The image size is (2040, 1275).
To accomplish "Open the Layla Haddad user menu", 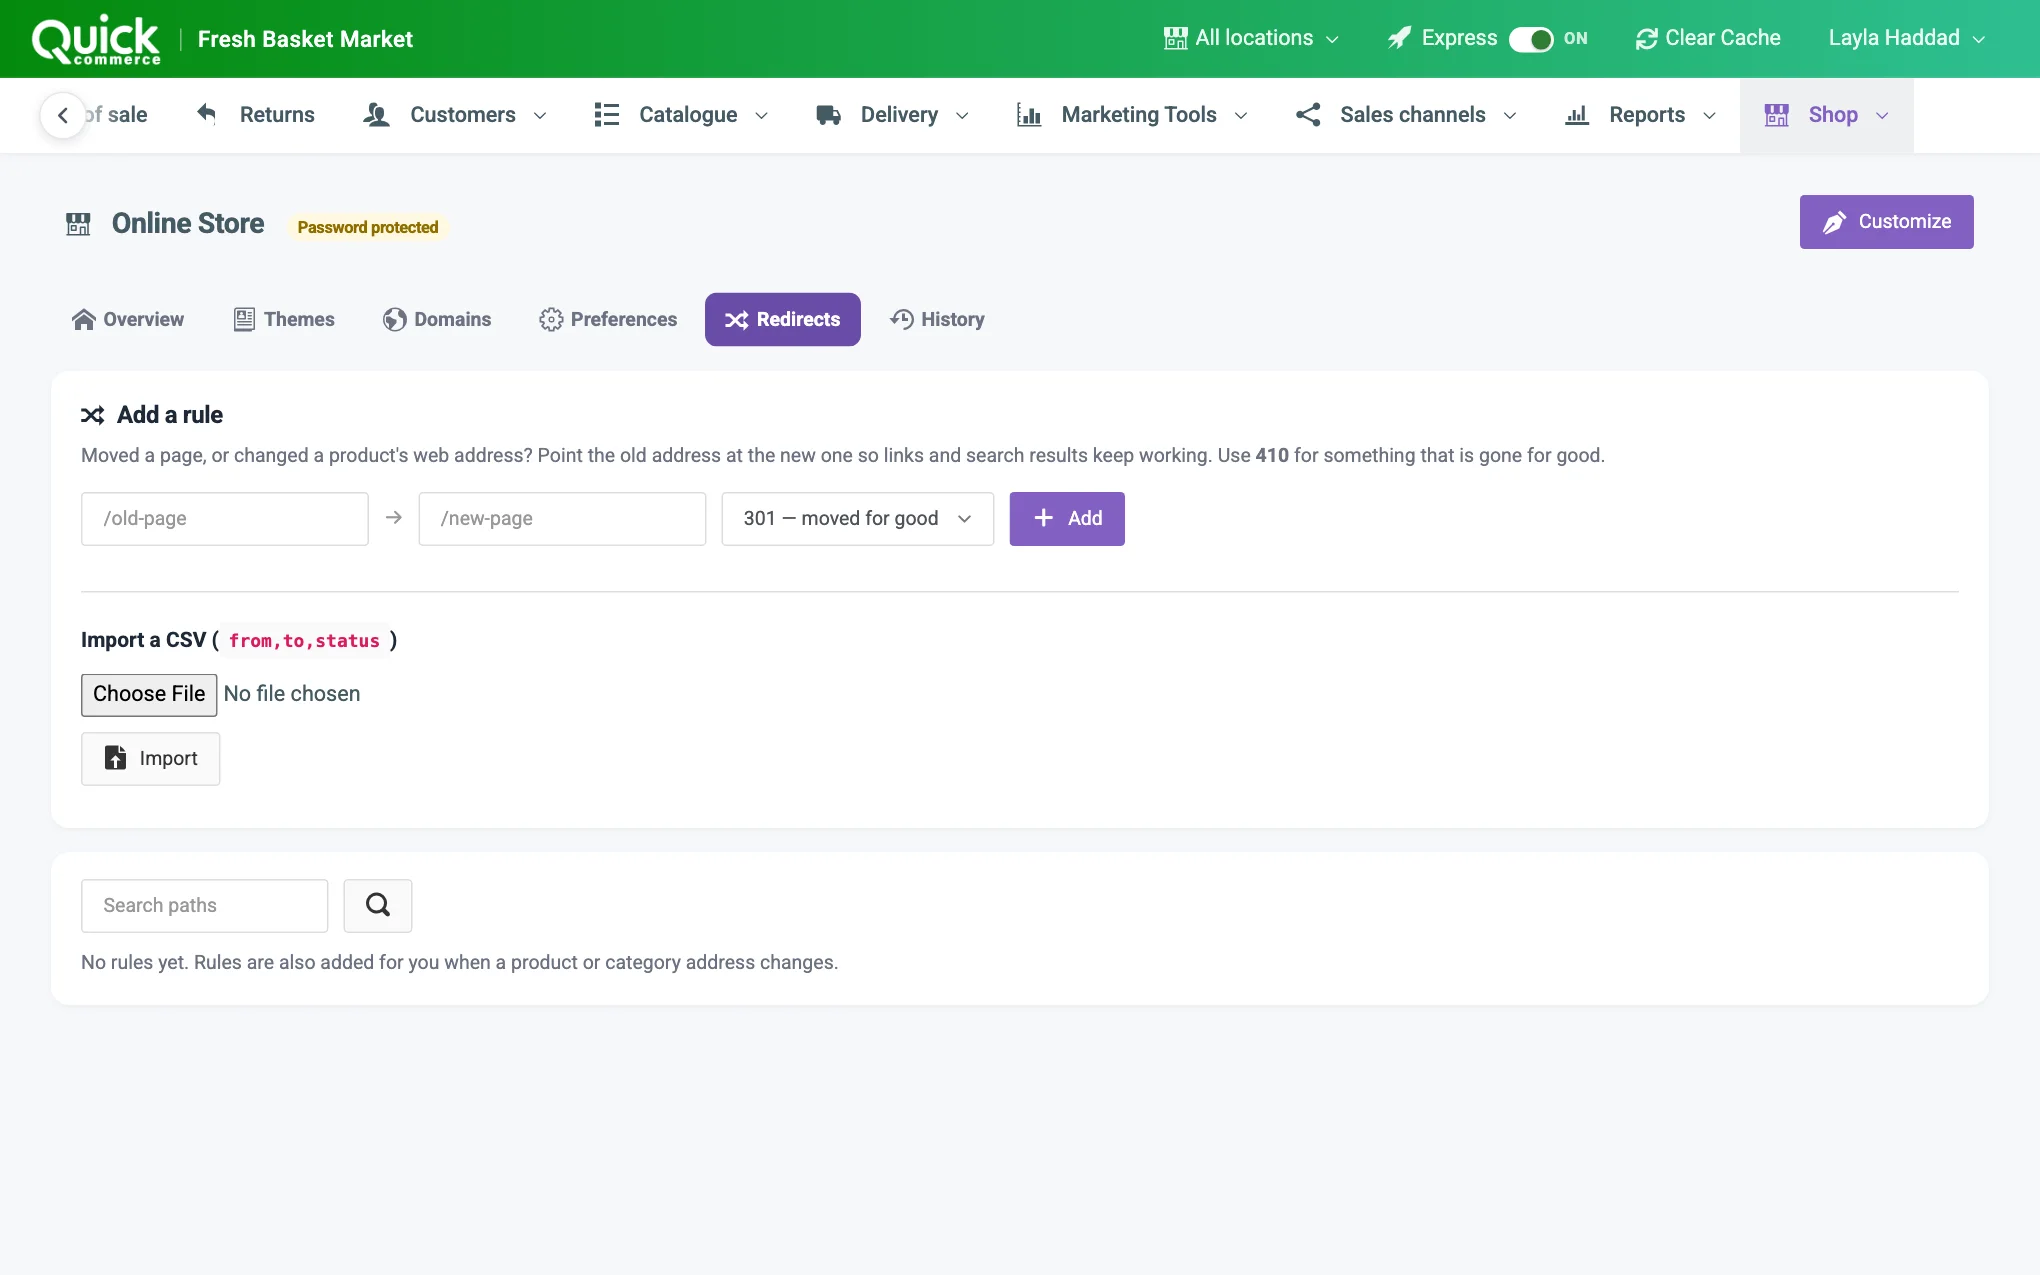I will [1906, 38].
